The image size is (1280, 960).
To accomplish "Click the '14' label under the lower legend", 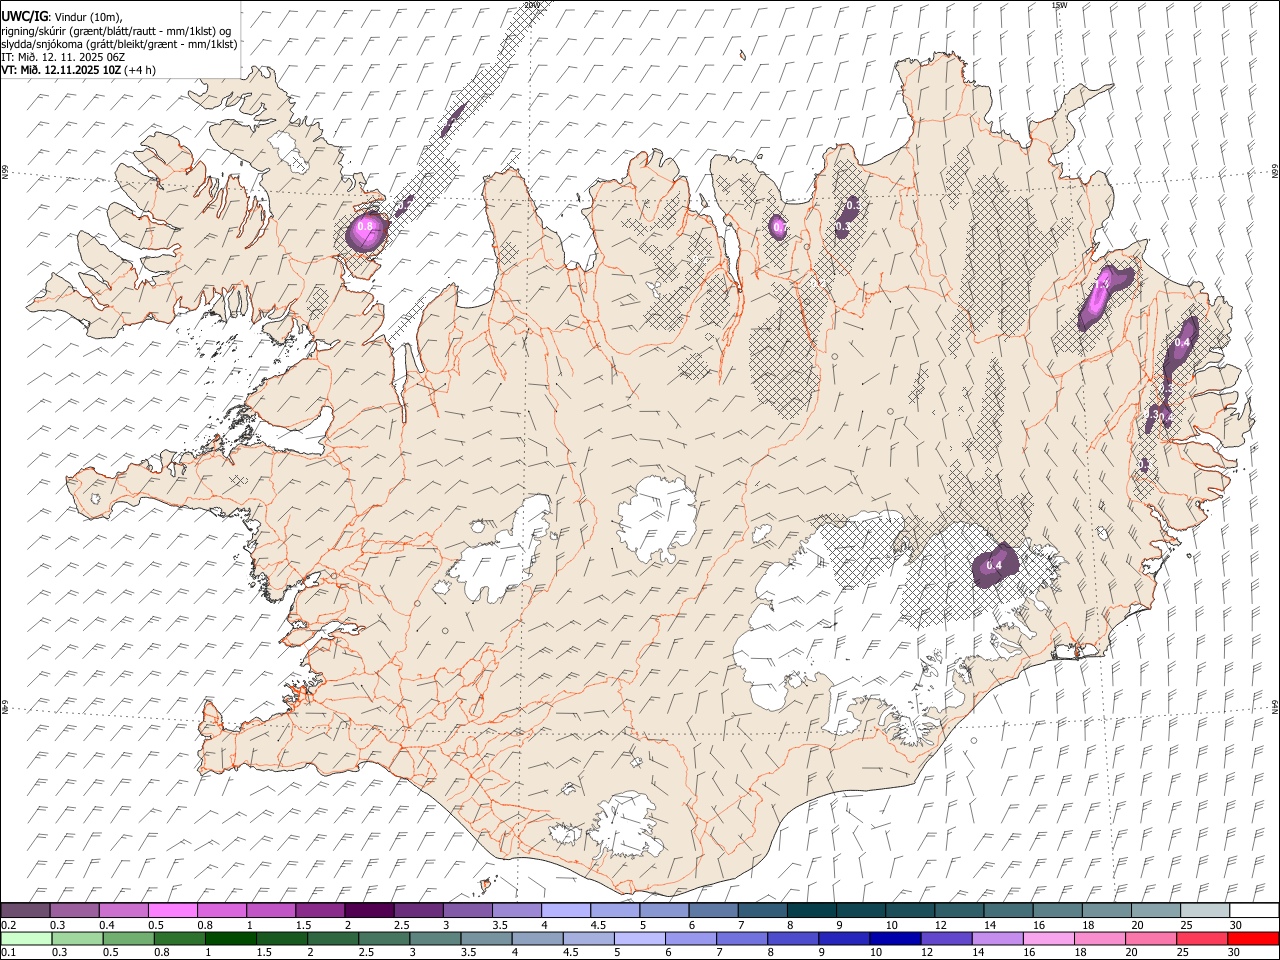I will [977, 952].
